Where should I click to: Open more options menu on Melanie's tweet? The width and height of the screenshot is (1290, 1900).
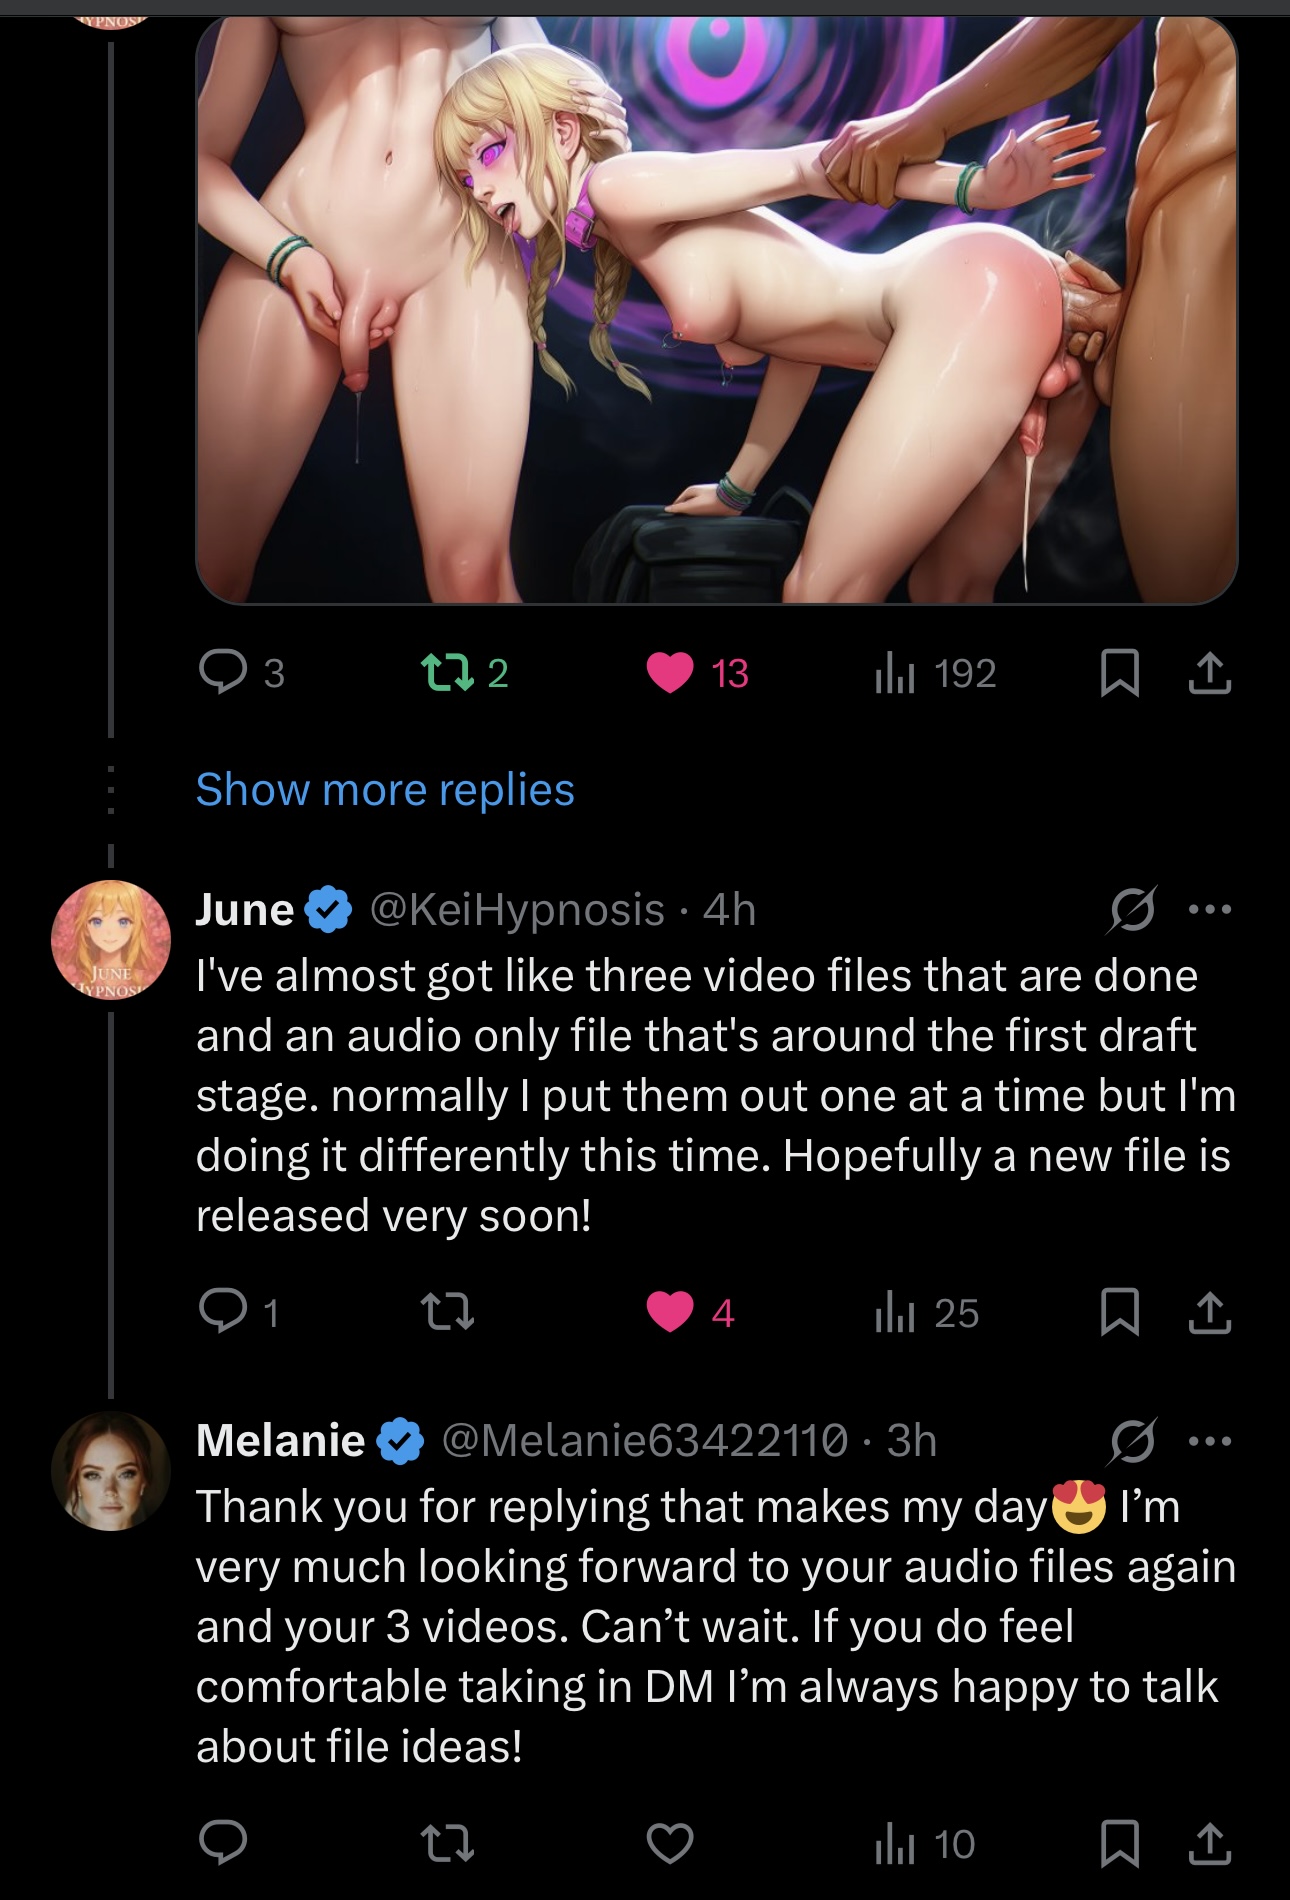1209,1441
